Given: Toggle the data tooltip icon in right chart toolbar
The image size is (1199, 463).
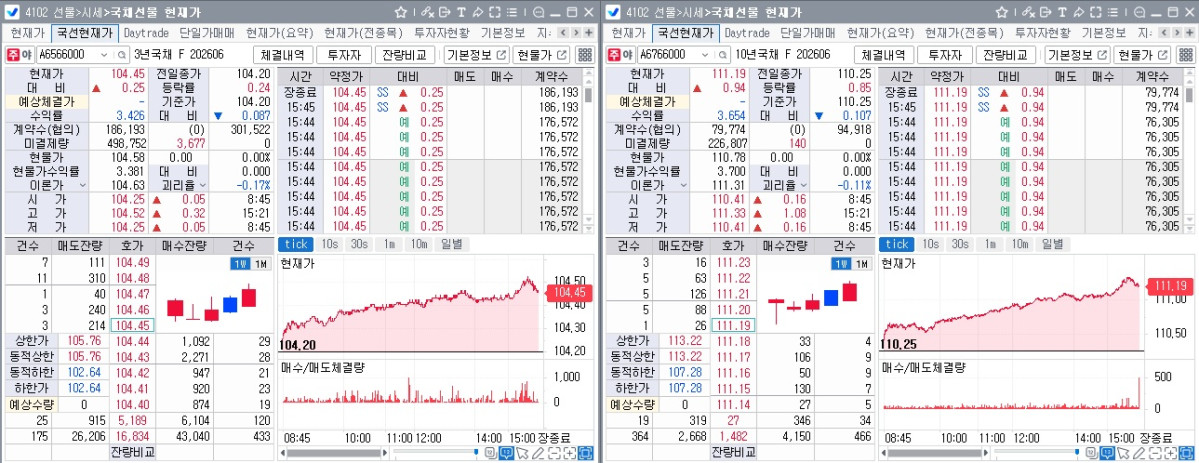Looking at the screenshot, I should pyautogui.click(x=1107, y=453).
